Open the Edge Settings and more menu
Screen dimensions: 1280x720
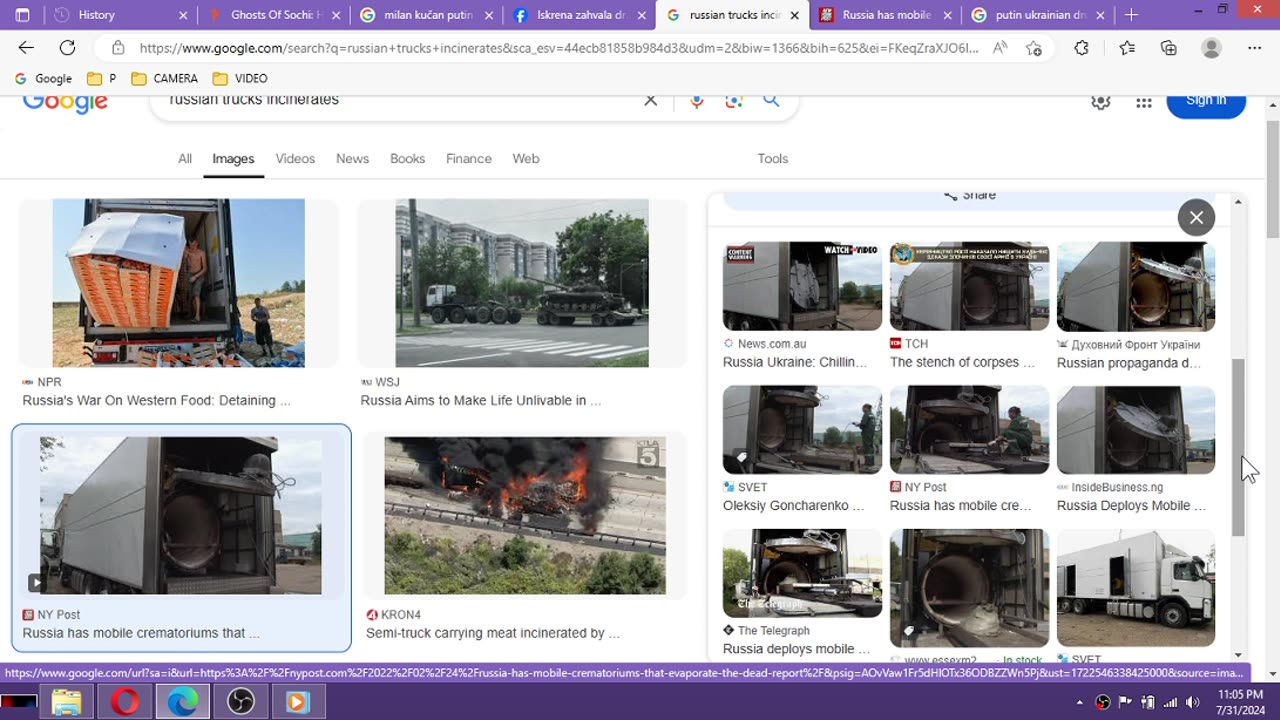point(1255,48)
